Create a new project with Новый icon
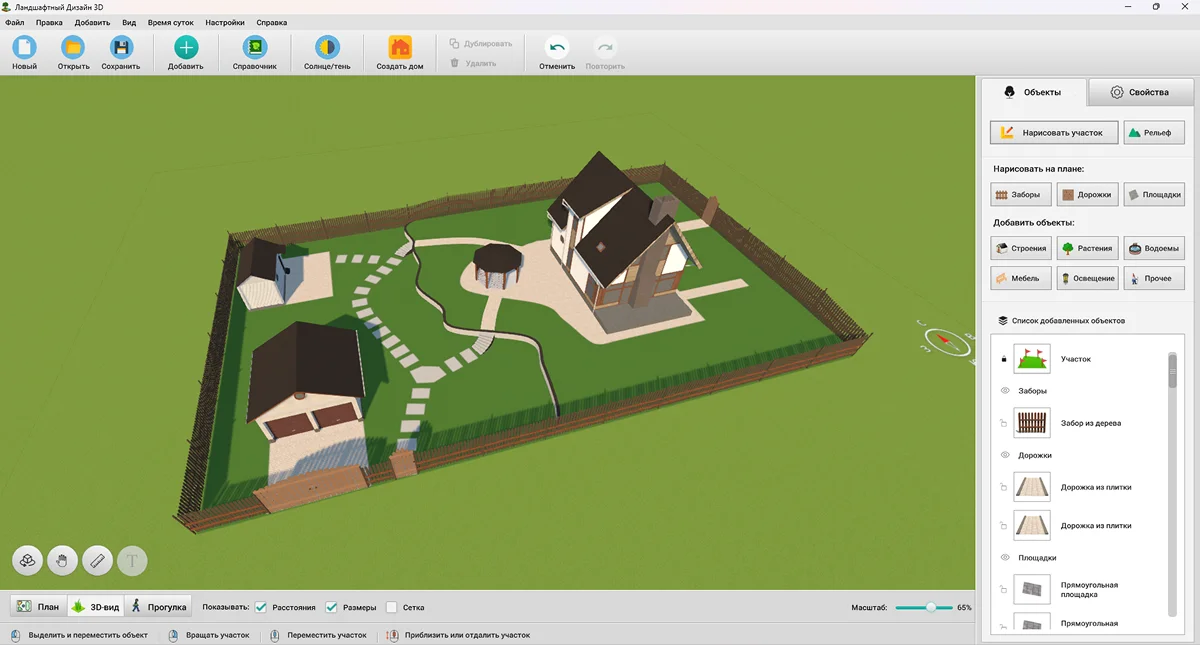 tap(24, 47)
